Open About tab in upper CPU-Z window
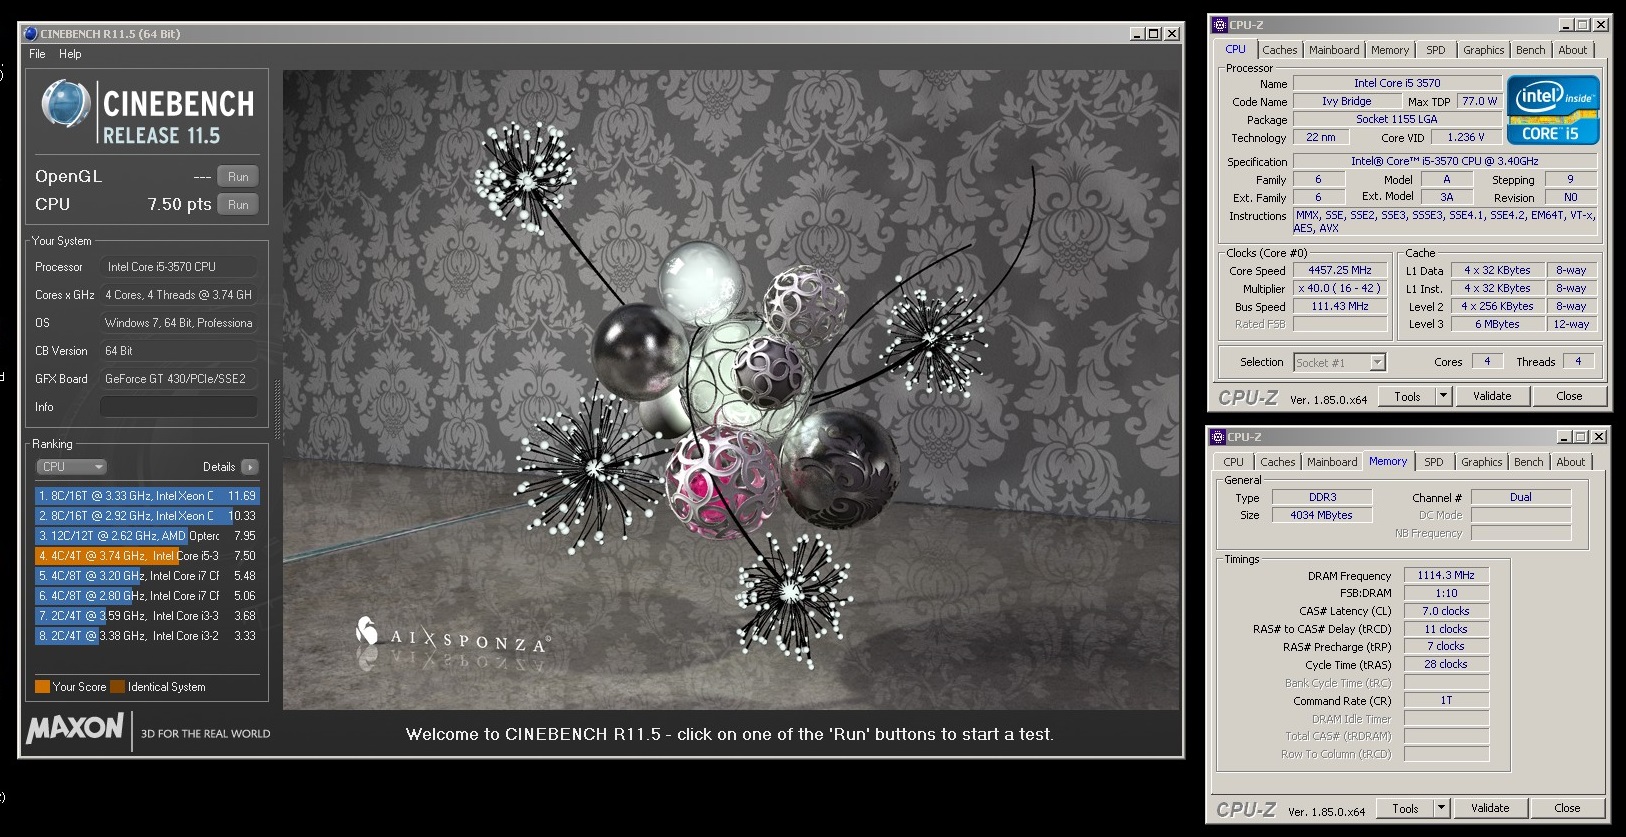The image size is (1626, 837). 1572,50
